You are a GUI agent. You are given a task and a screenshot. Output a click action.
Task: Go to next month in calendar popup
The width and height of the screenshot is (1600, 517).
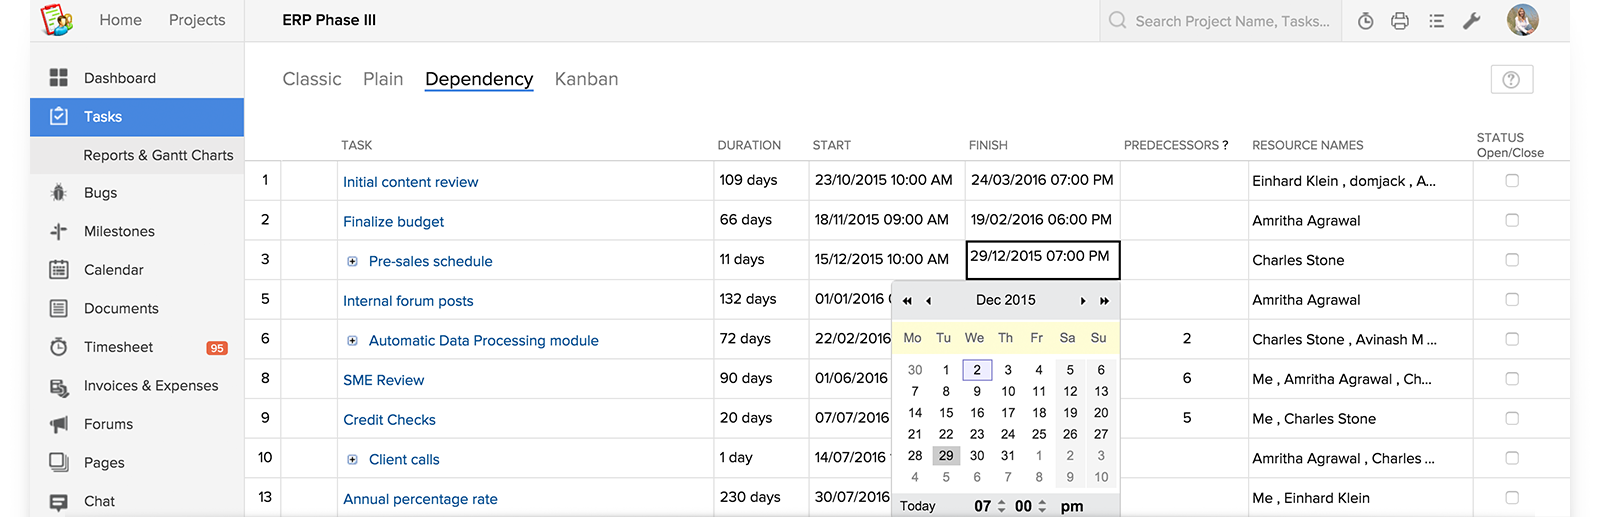coord(1082,301)
